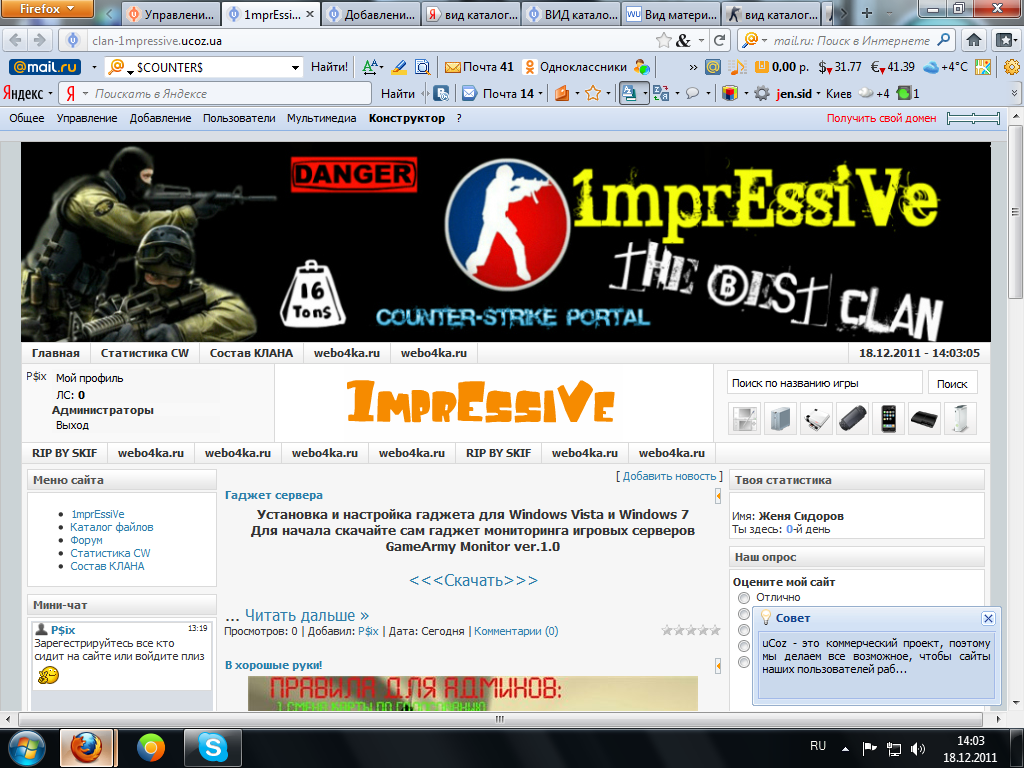Image resolution: width=1024 pixels, height=768 pixels.
Task: Click the highlighter pen icon in Mail.ru toolbar
Action: (x=399, y=67)
